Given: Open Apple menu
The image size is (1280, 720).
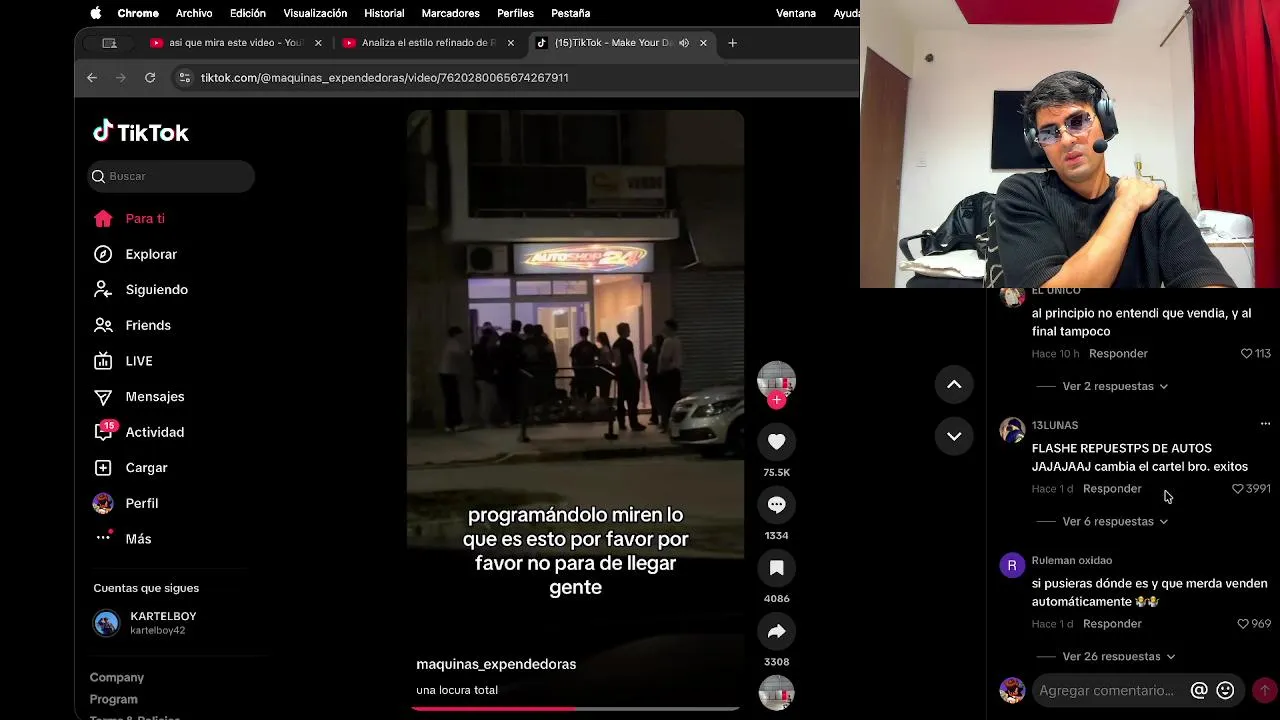Looking at the screenshot, I should [96, 13].
